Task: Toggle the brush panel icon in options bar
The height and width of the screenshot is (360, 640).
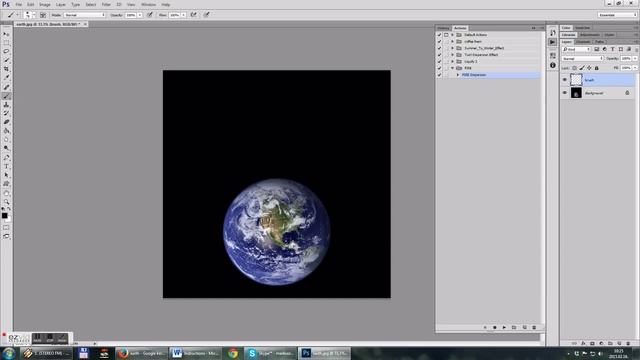Action: (x=43, y=15)
